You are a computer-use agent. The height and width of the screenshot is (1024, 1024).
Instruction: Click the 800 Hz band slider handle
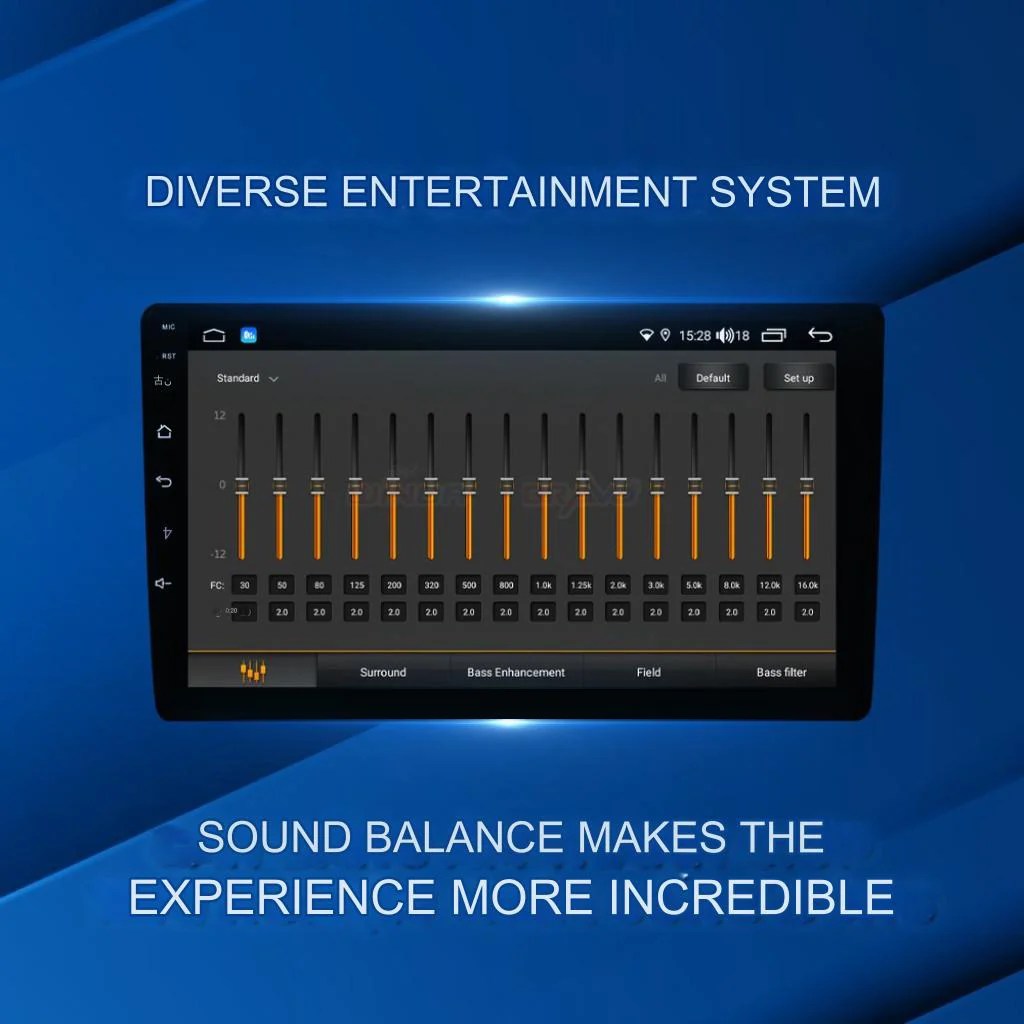pos(507,486)
